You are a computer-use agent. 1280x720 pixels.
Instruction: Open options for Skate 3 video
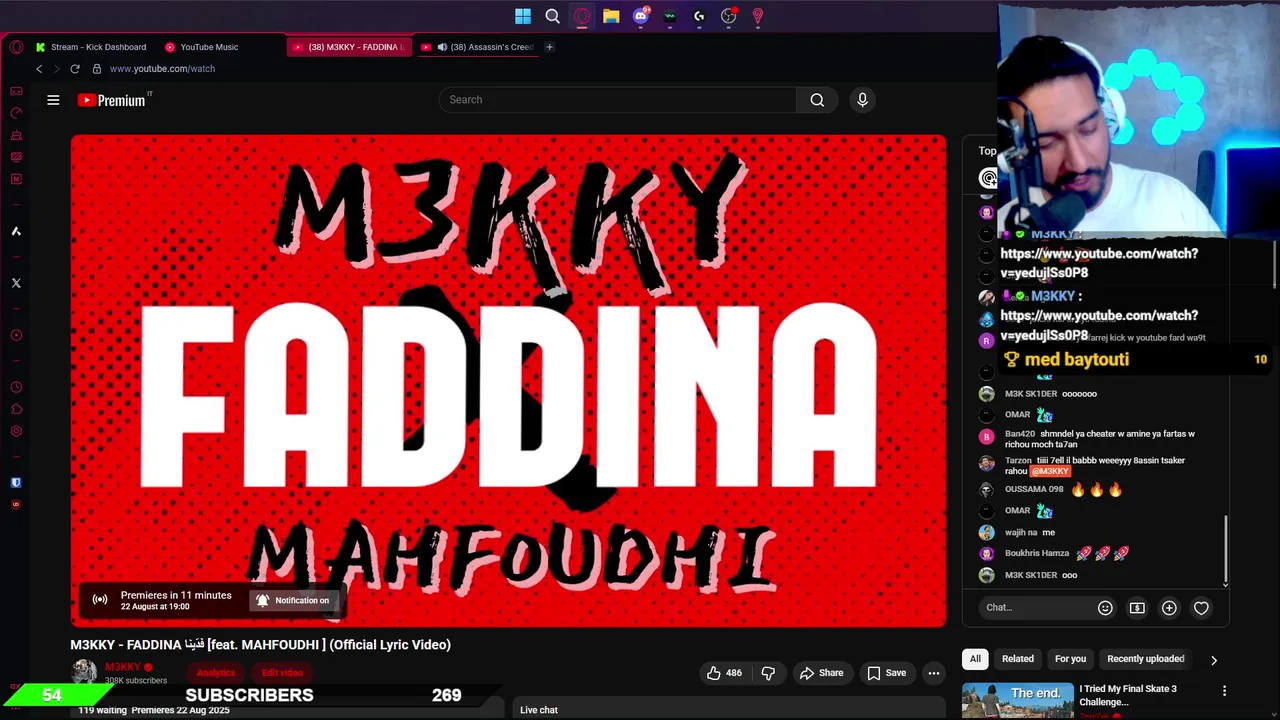coord(1224,691)
